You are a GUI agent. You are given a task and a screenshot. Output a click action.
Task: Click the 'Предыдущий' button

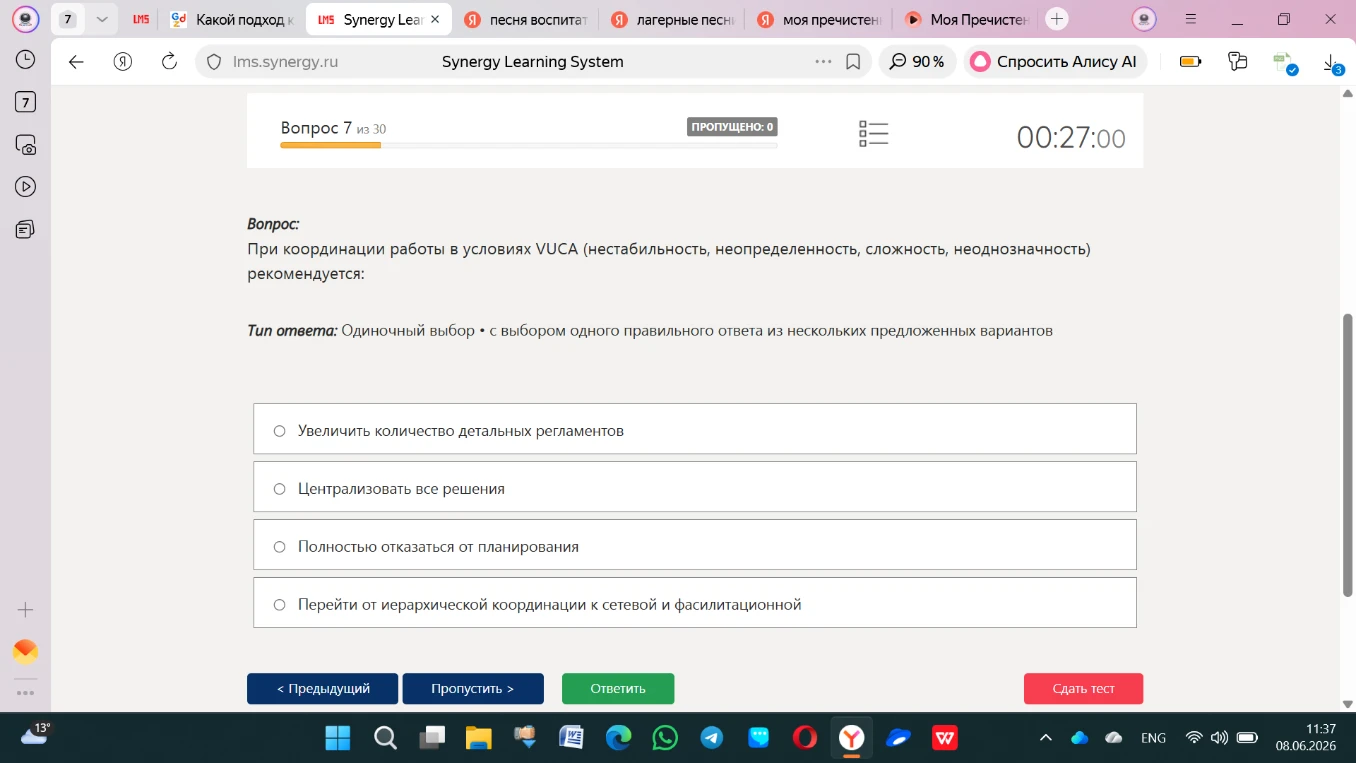[322, 689]
